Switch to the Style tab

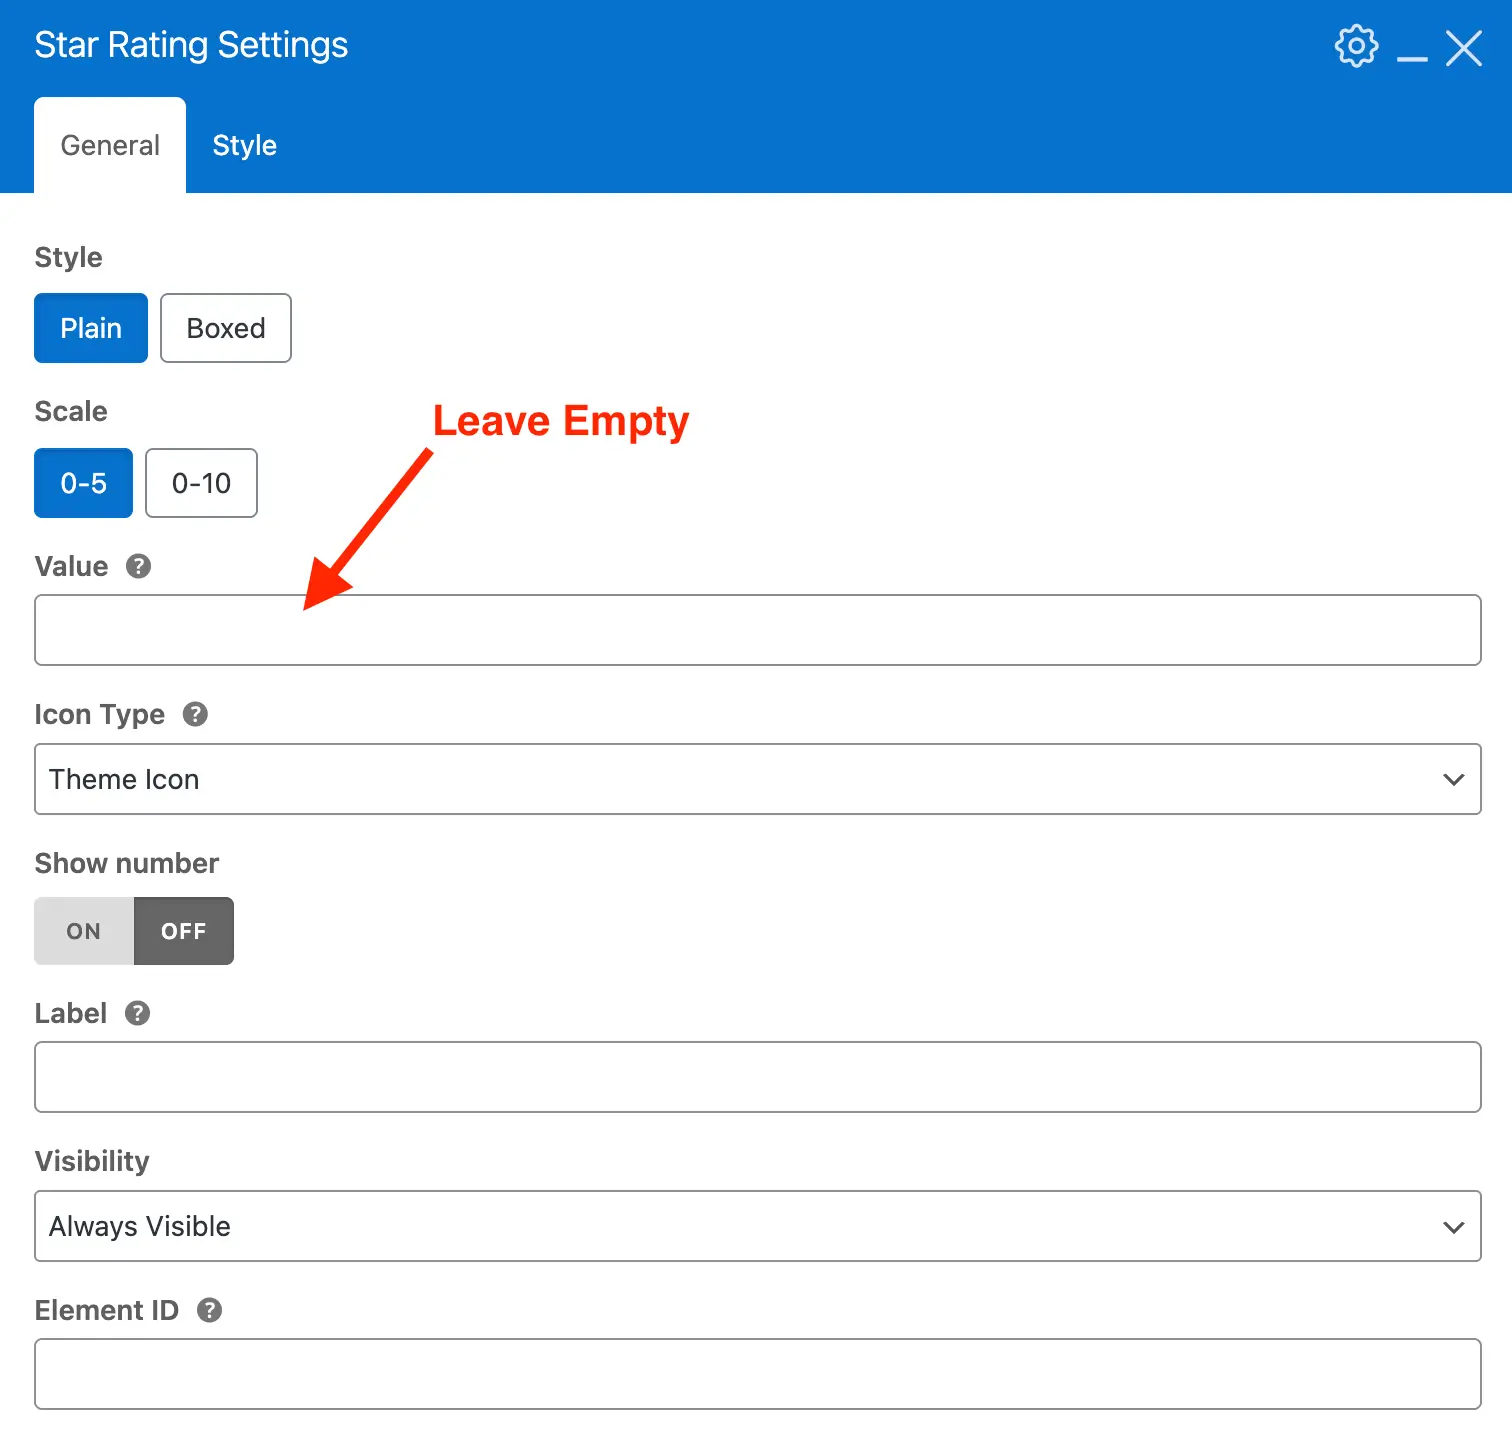(244, 146)
